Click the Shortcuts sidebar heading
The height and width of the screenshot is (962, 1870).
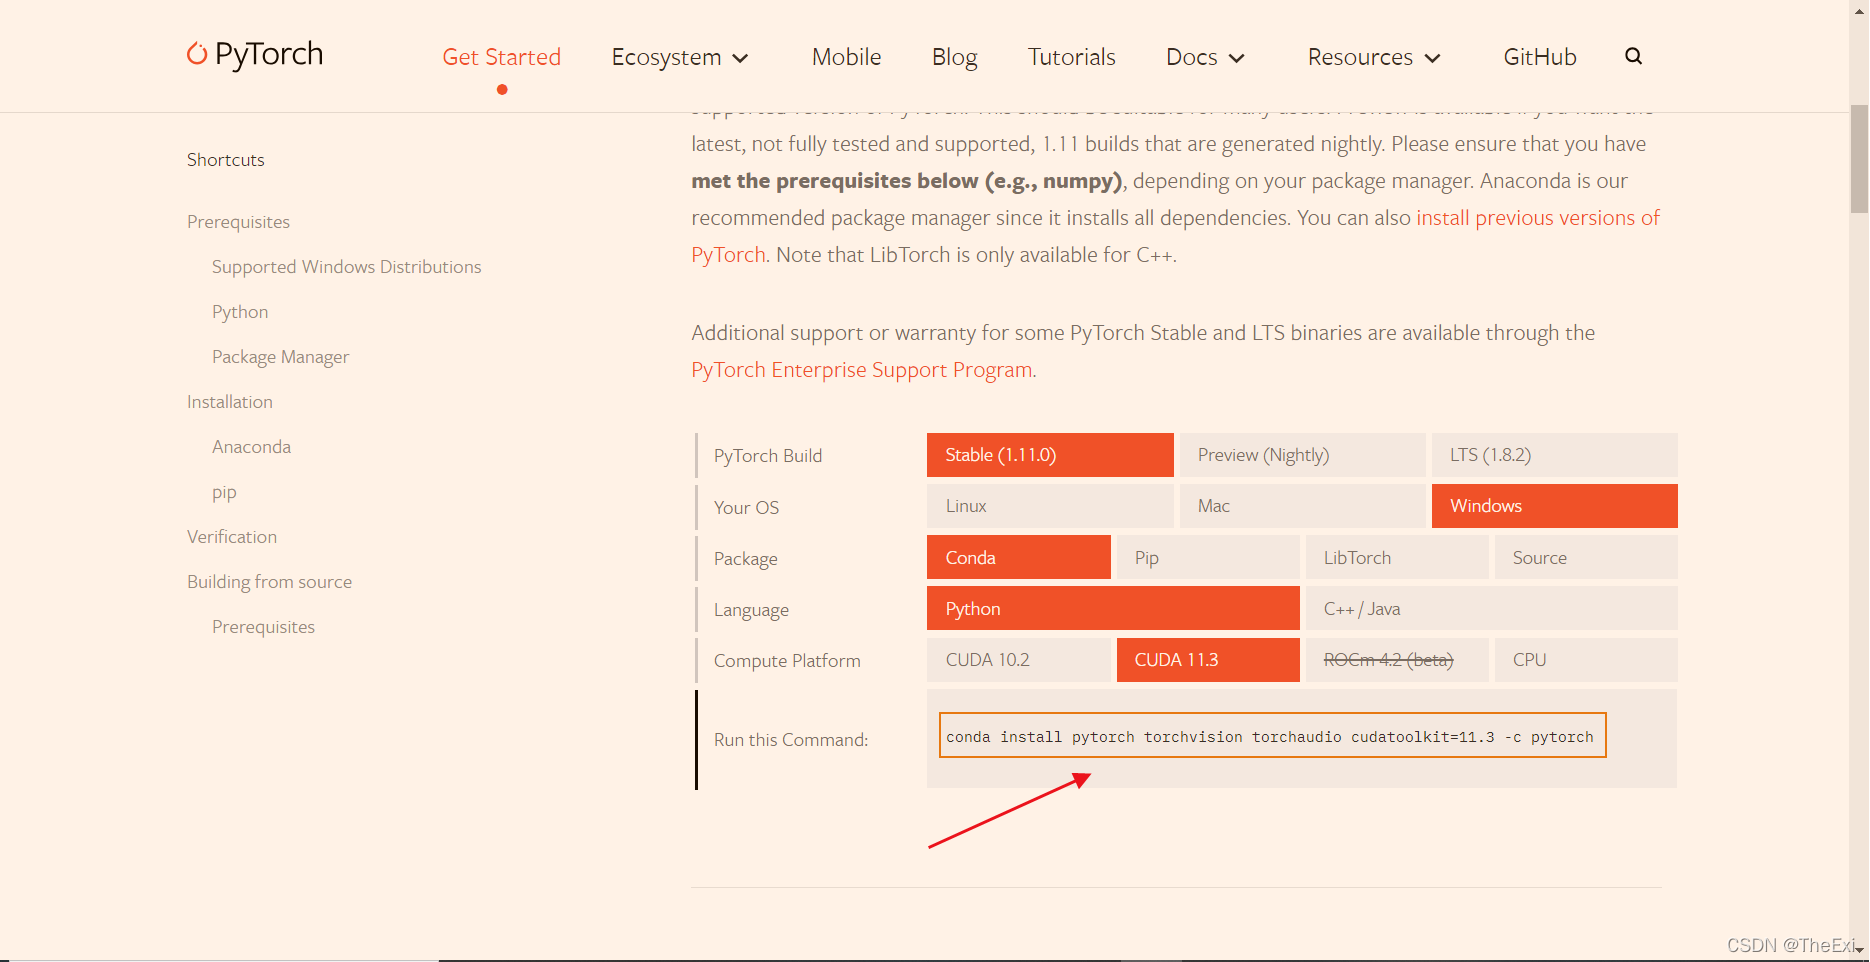pos(225,160)
